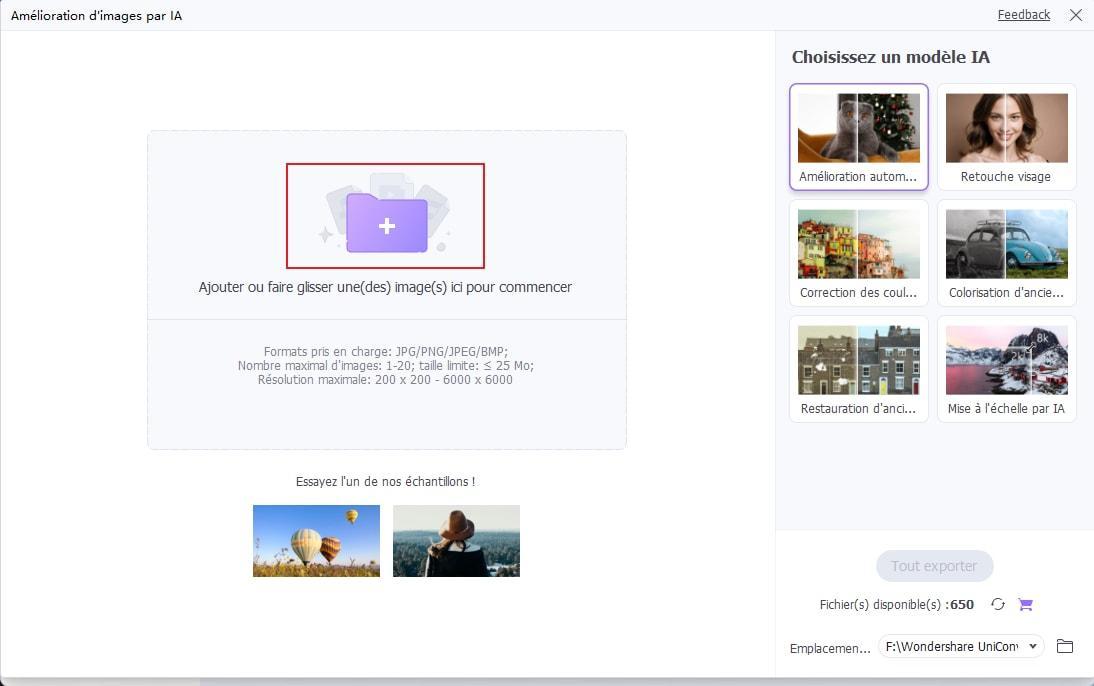Choose the Correction des coul... model
Screen dimensions: 1094x686
tap(859, 253)
